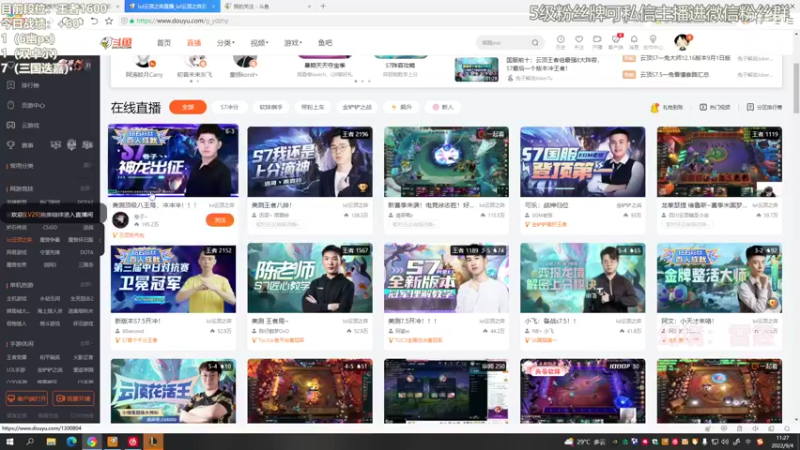Open the 分区排行榜 link

point(764,107)
